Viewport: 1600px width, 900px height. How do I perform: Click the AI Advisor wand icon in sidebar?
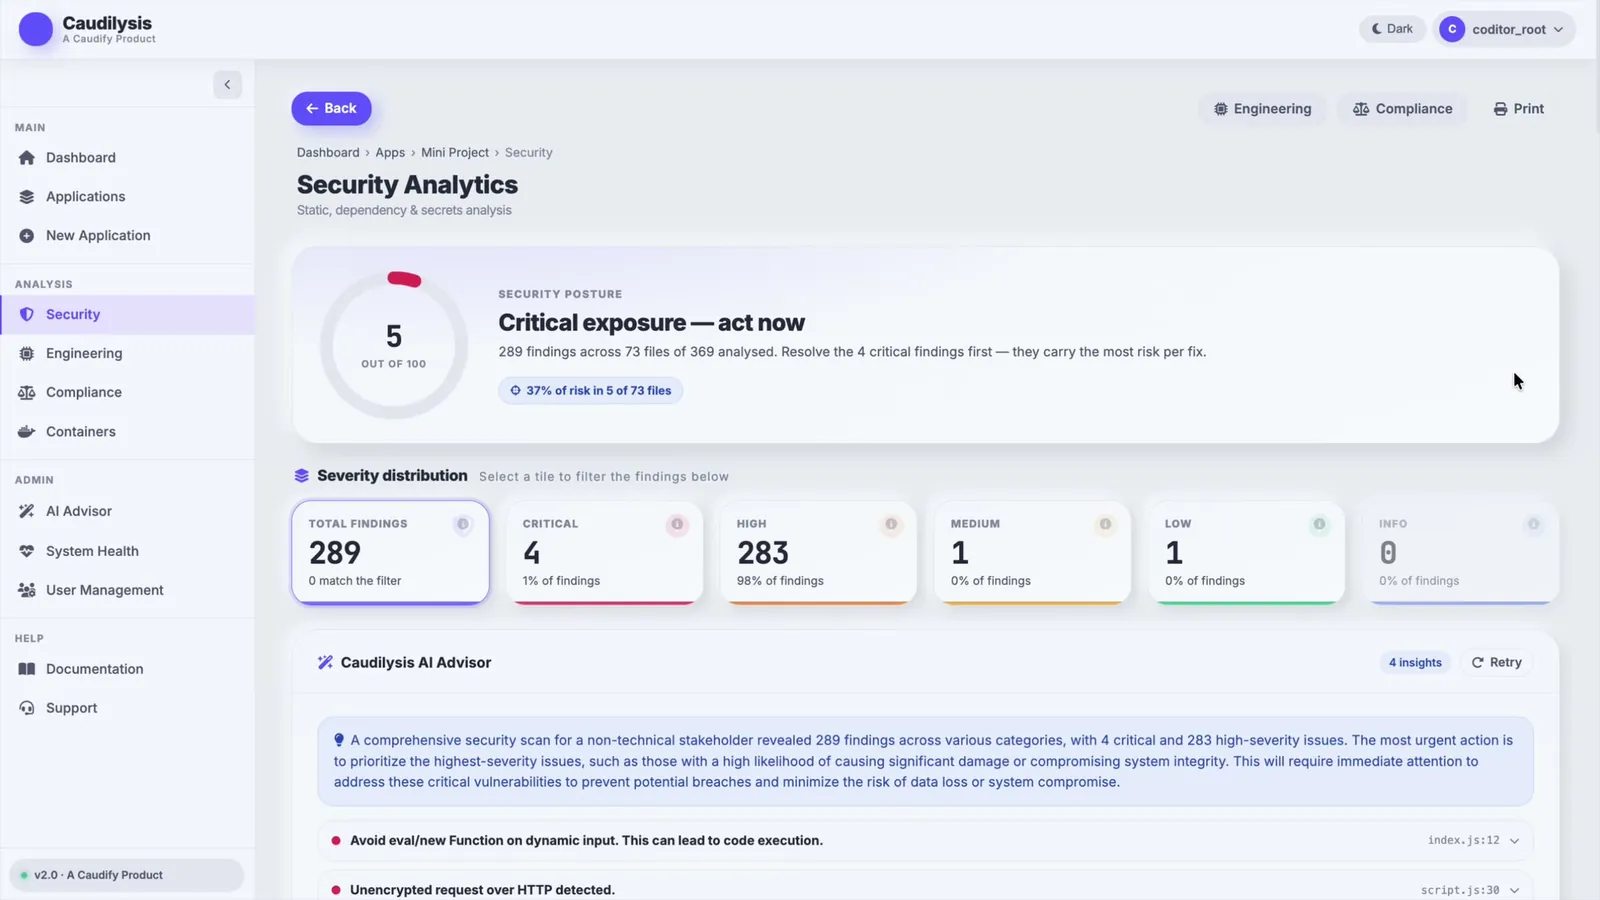point(27,511)
